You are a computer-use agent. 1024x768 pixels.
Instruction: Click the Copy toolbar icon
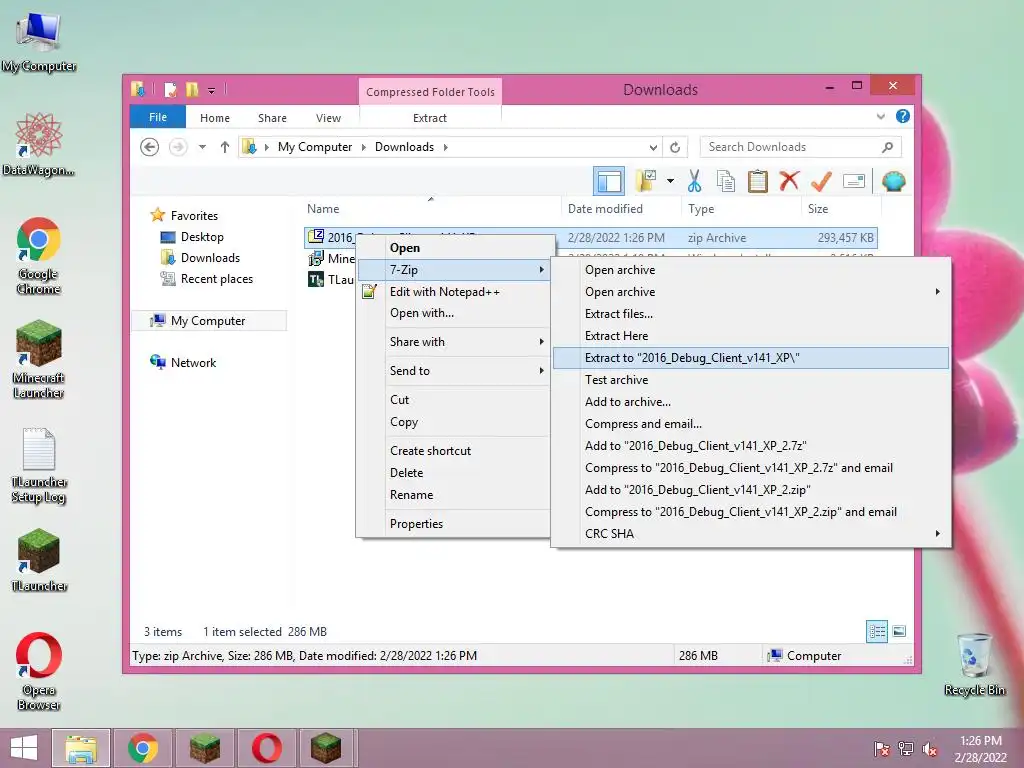[726, 181]
